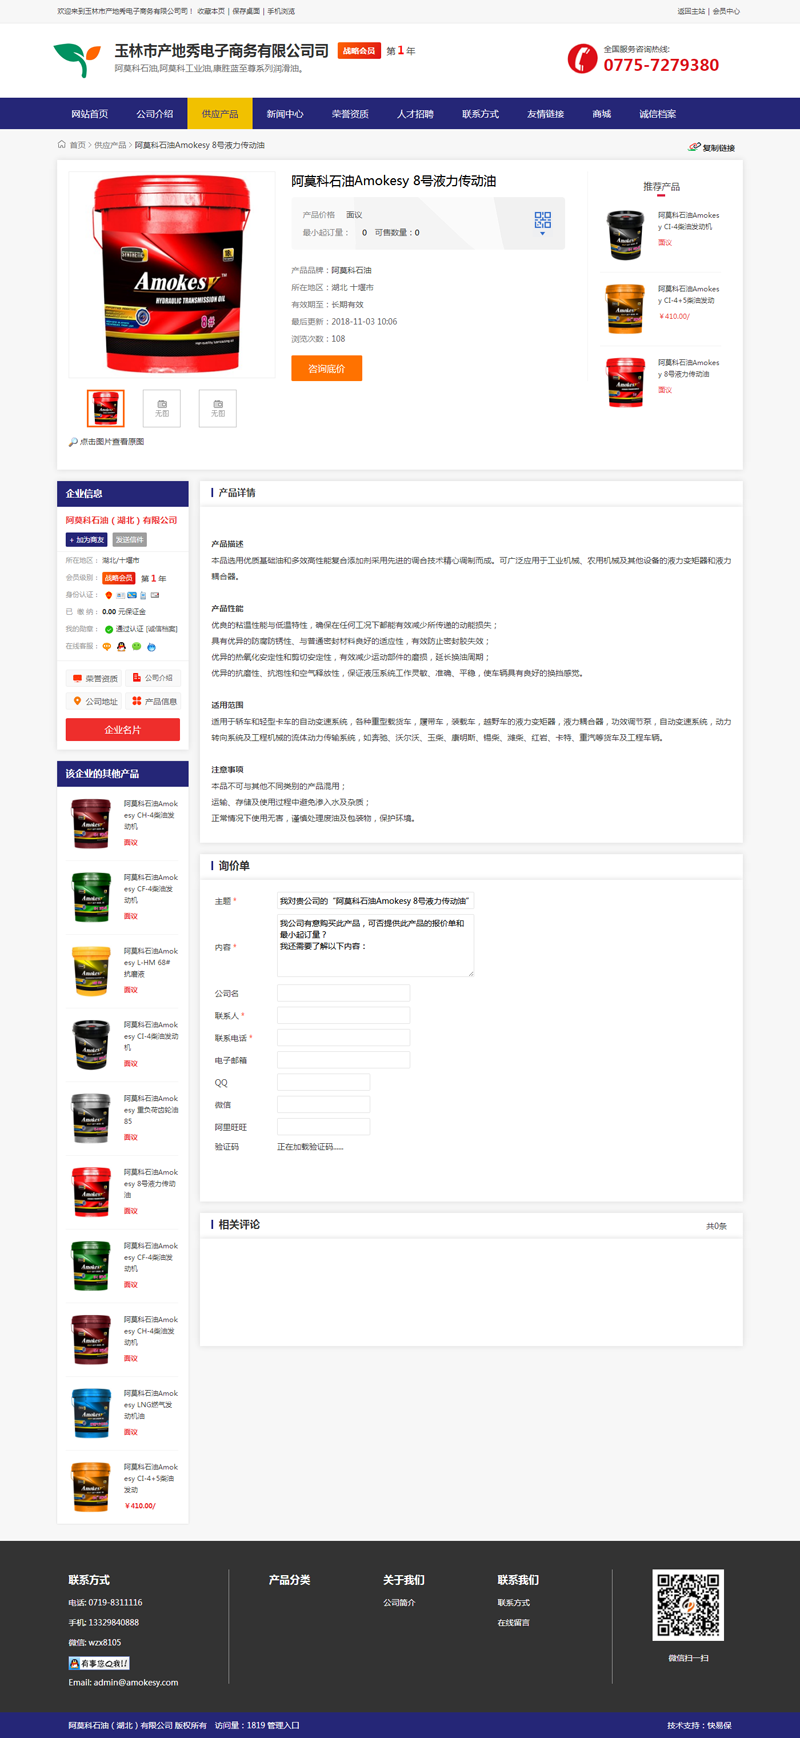Open 公司介绍 in navigation bar
The image size is (800, 1738).
coord(155,114)
